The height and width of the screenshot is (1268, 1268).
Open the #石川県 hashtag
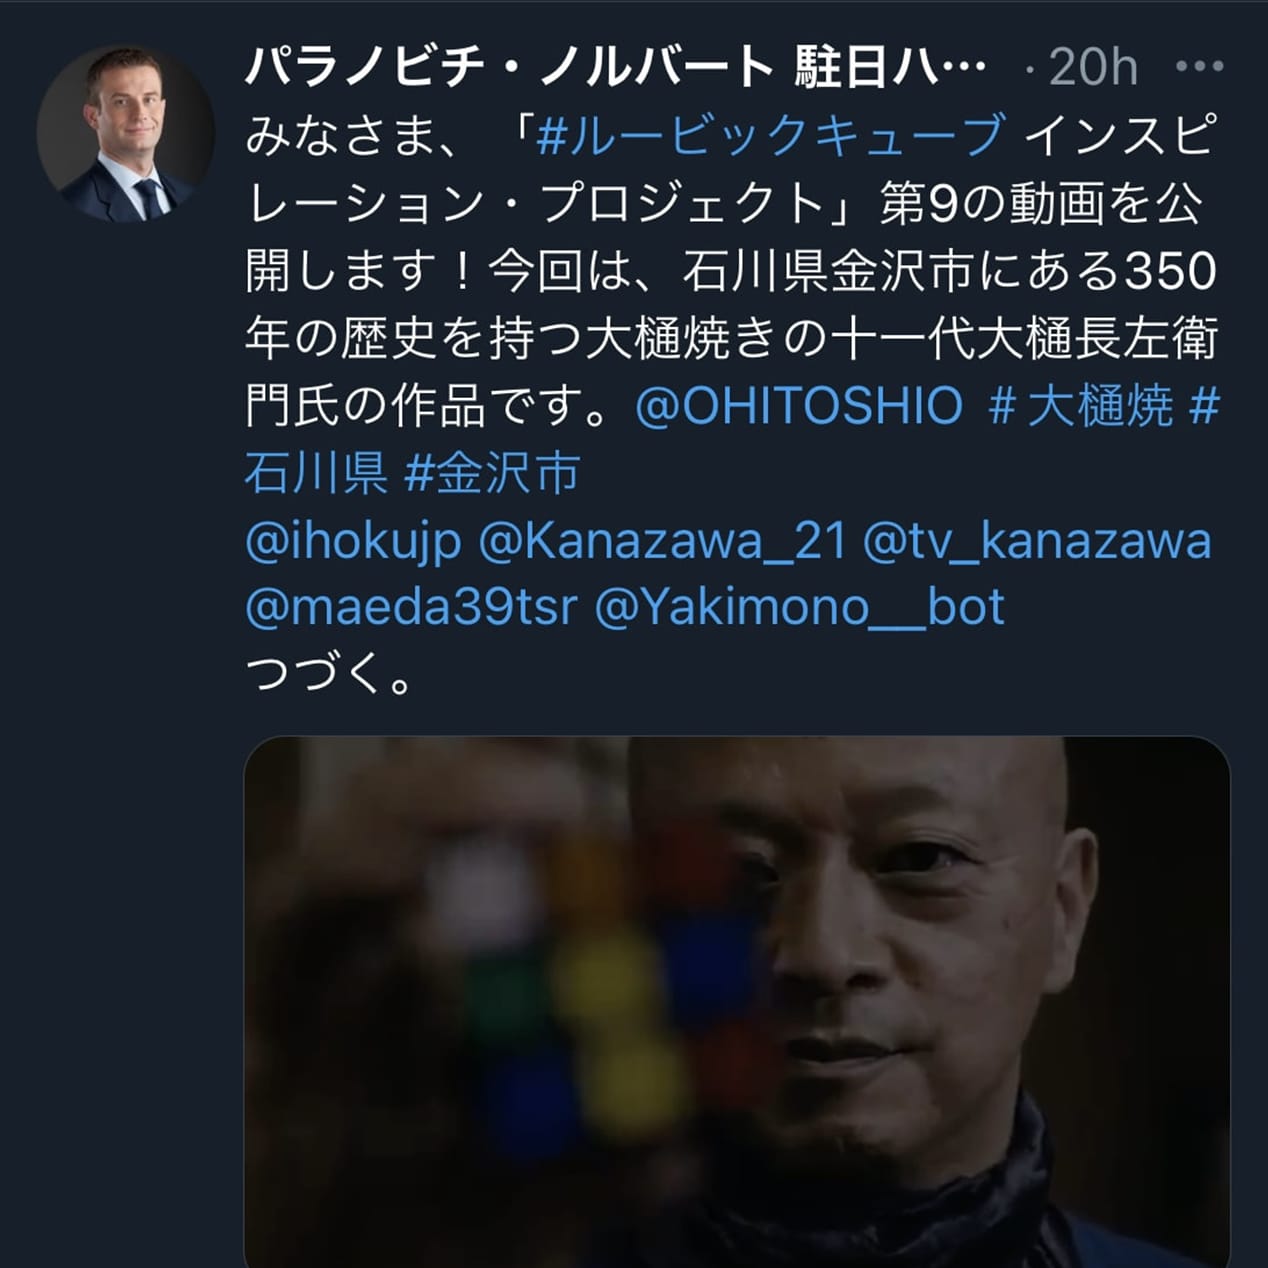tap(732, 440)
